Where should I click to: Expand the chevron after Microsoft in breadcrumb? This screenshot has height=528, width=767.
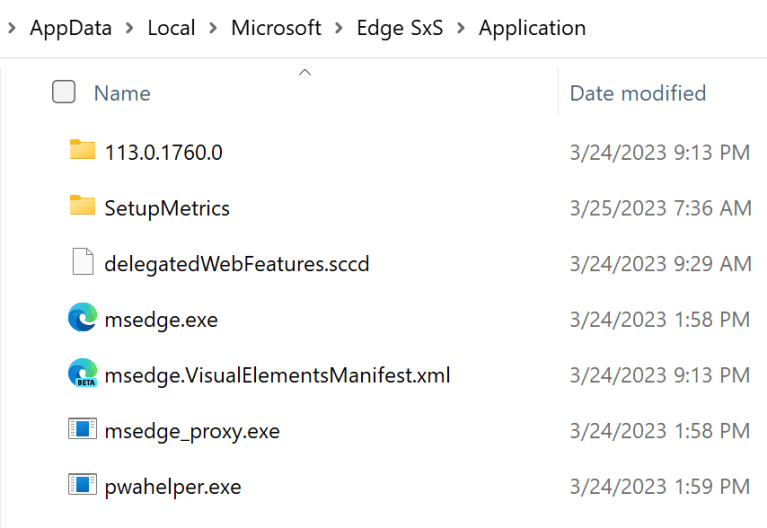point(339,28)
